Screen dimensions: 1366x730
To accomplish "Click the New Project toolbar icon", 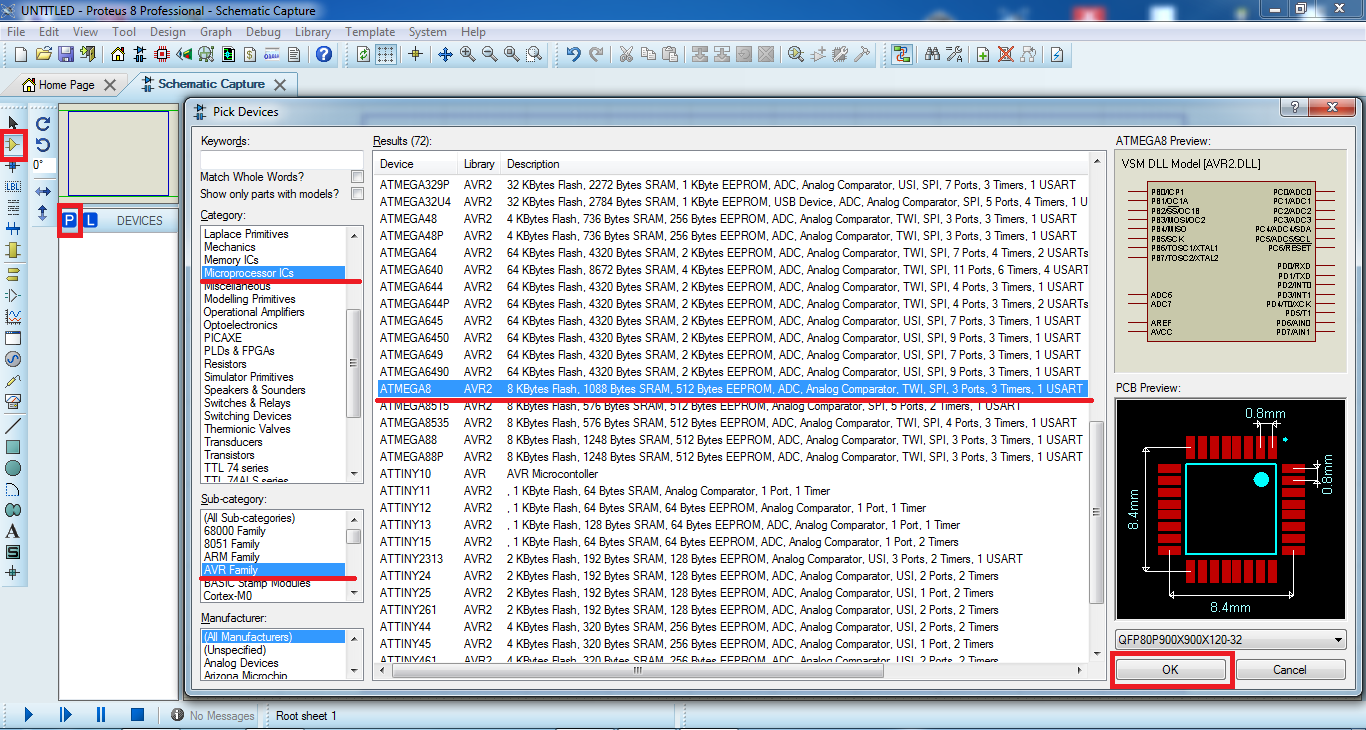I will coord(19,54).
